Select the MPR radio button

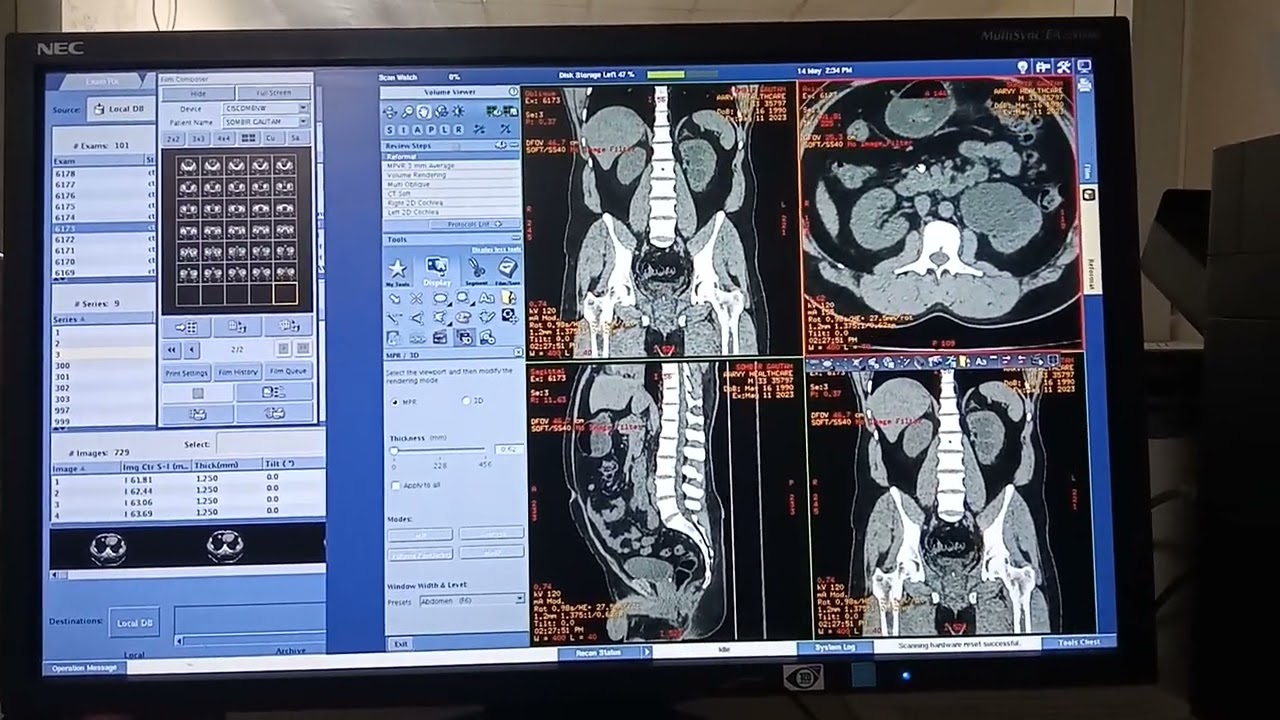(394, 401)
